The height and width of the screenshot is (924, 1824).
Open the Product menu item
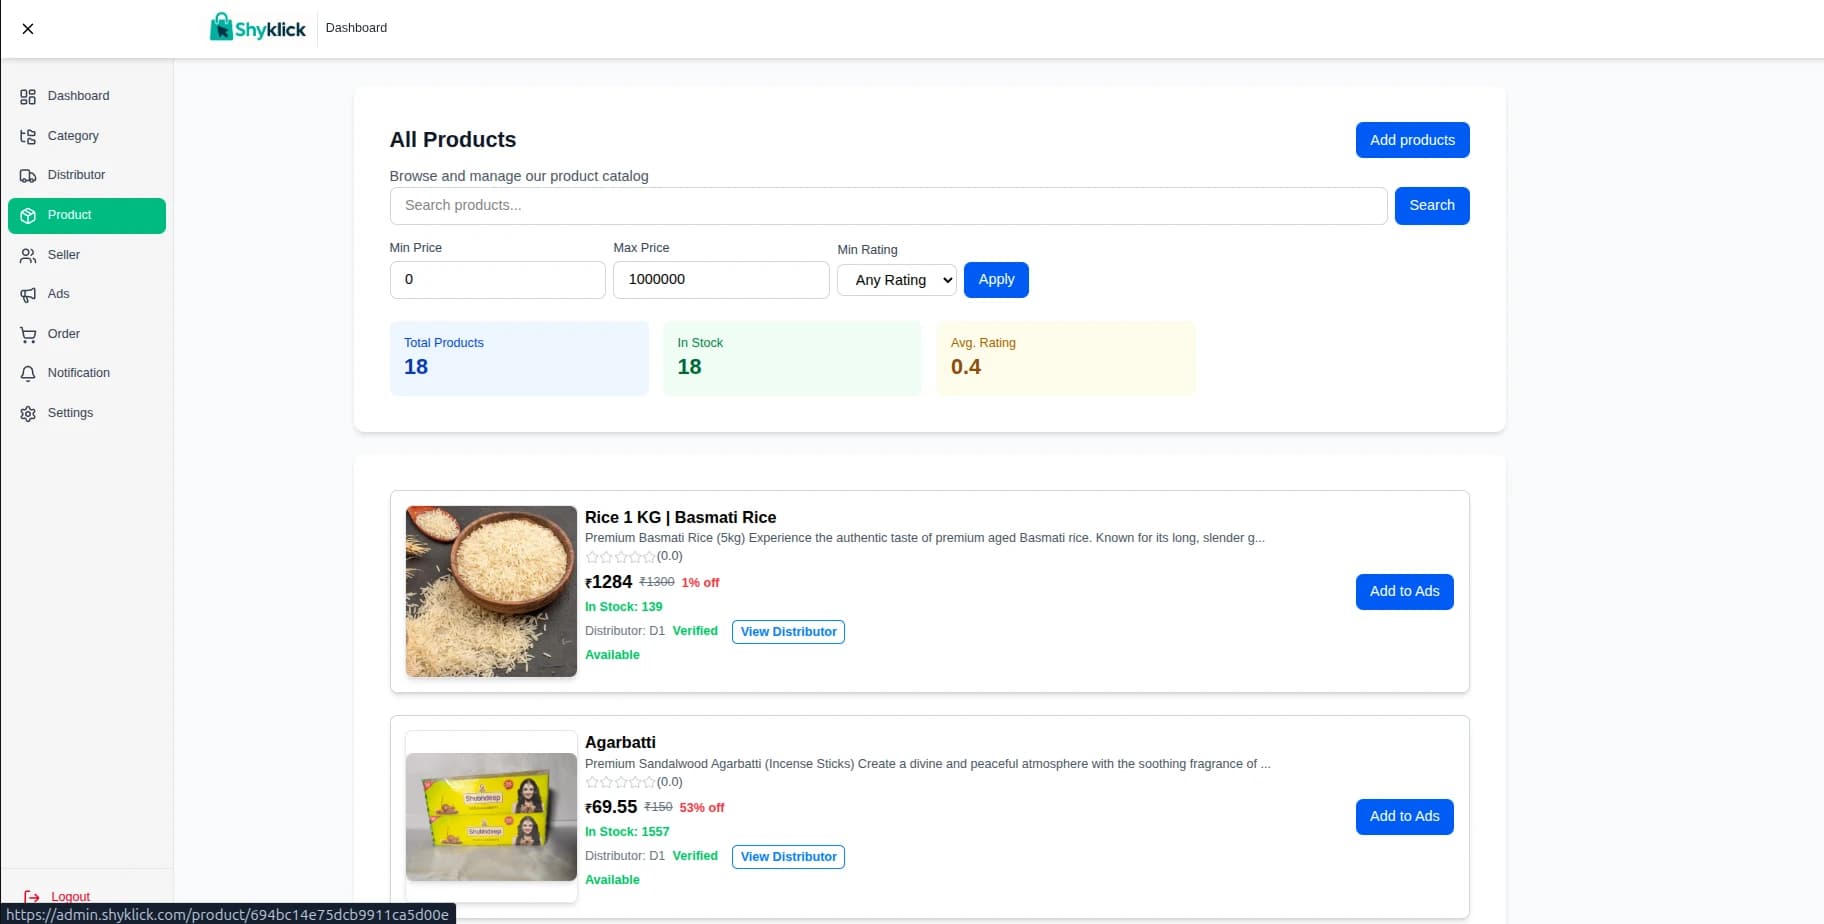[x=87, y=216]
